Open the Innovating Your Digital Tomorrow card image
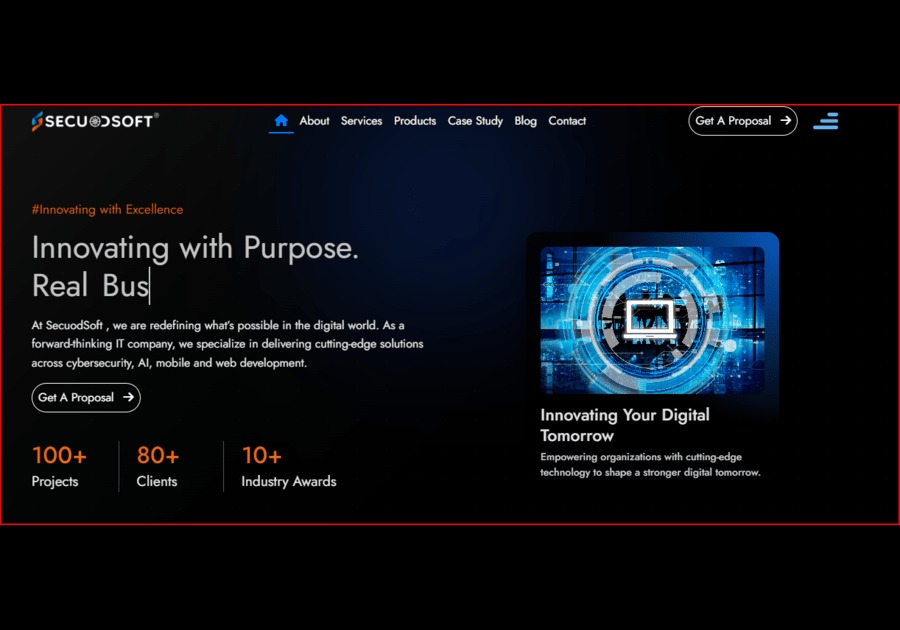The height and width of the screenshot is (630, 900). [654, 318]
